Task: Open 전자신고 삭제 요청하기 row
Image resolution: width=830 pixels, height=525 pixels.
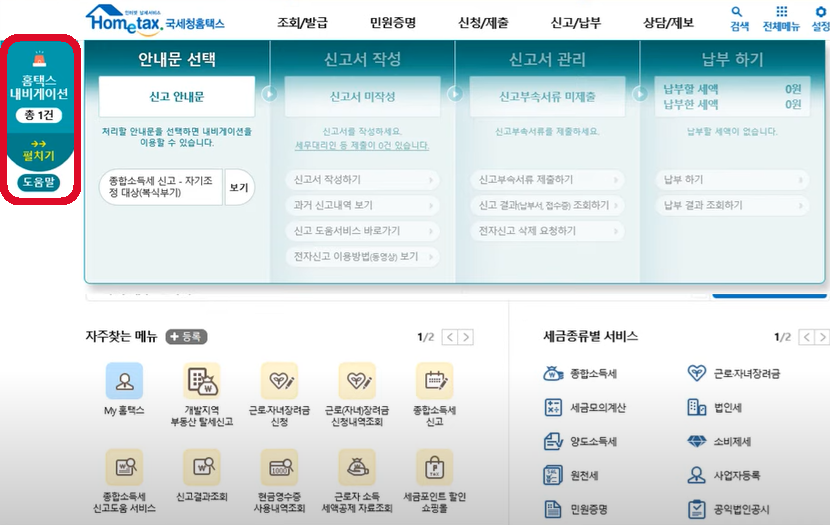Action: pos(548,231)
